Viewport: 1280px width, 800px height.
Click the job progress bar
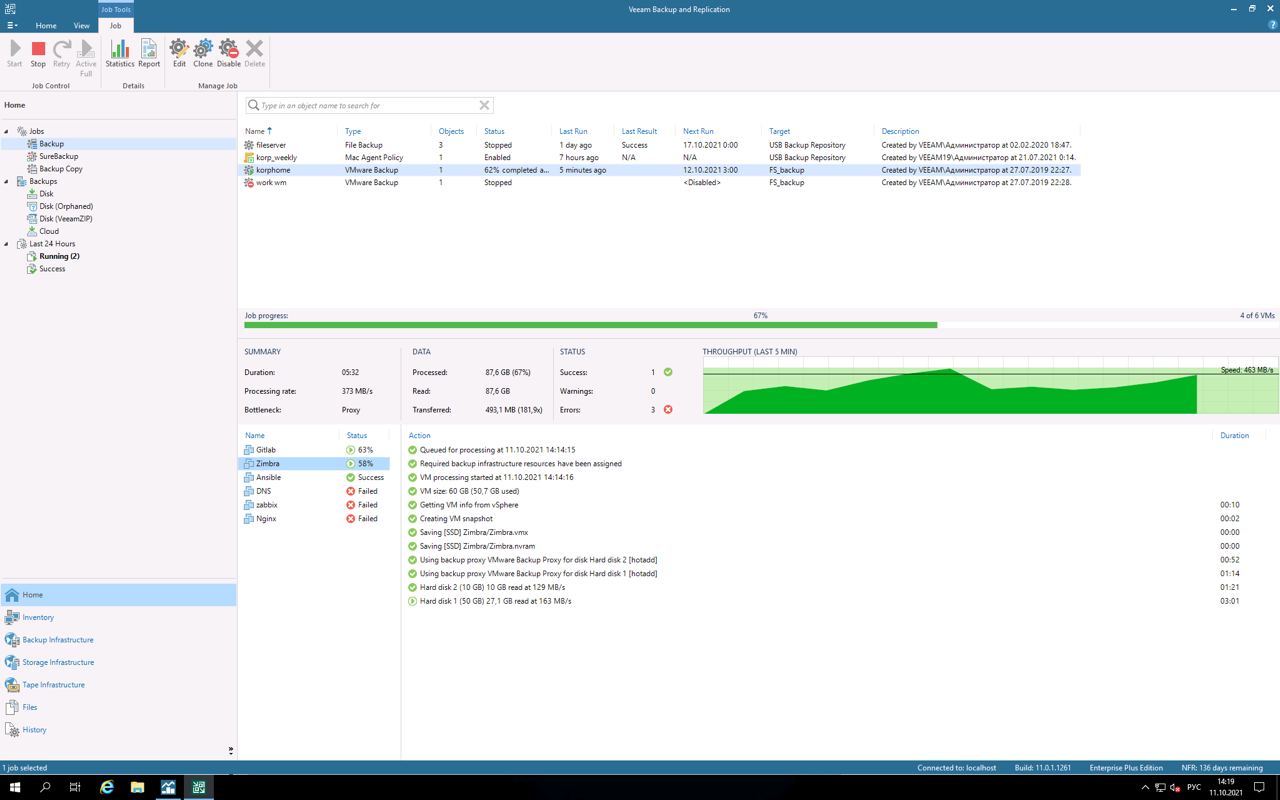point(760,324)
